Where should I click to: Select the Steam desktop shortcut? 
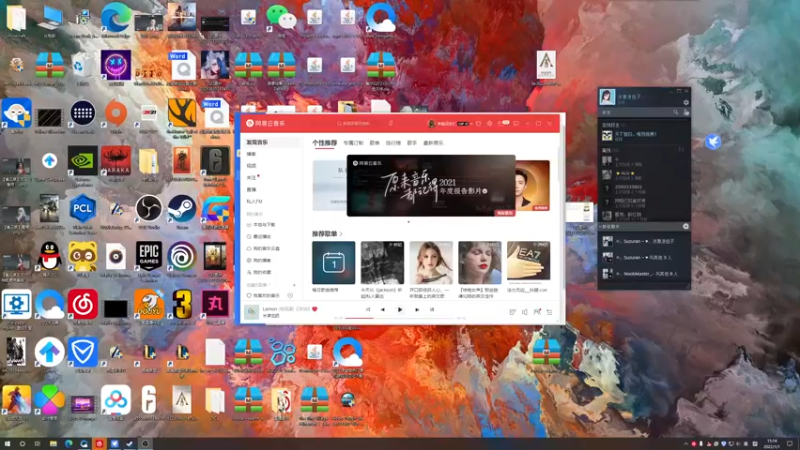click(182, 209)
